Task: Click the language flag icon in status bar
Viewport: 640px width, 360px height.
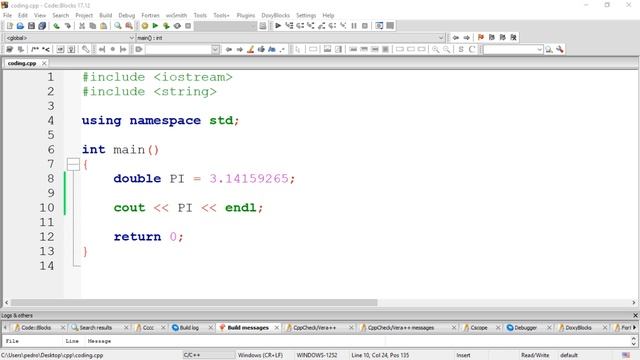Action: click(626, 355)
